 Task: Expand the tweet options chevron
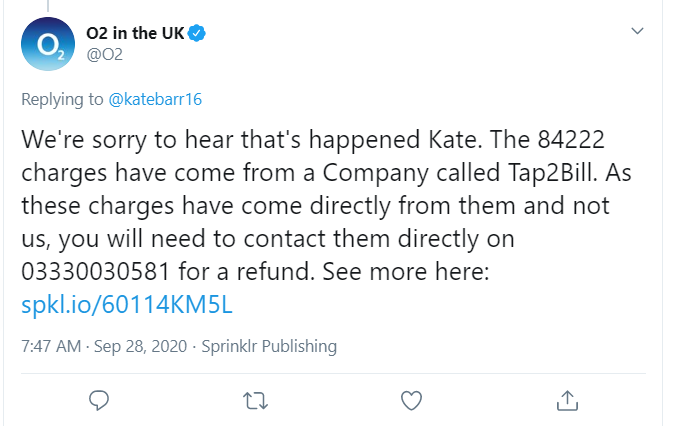tap(638, 32)
